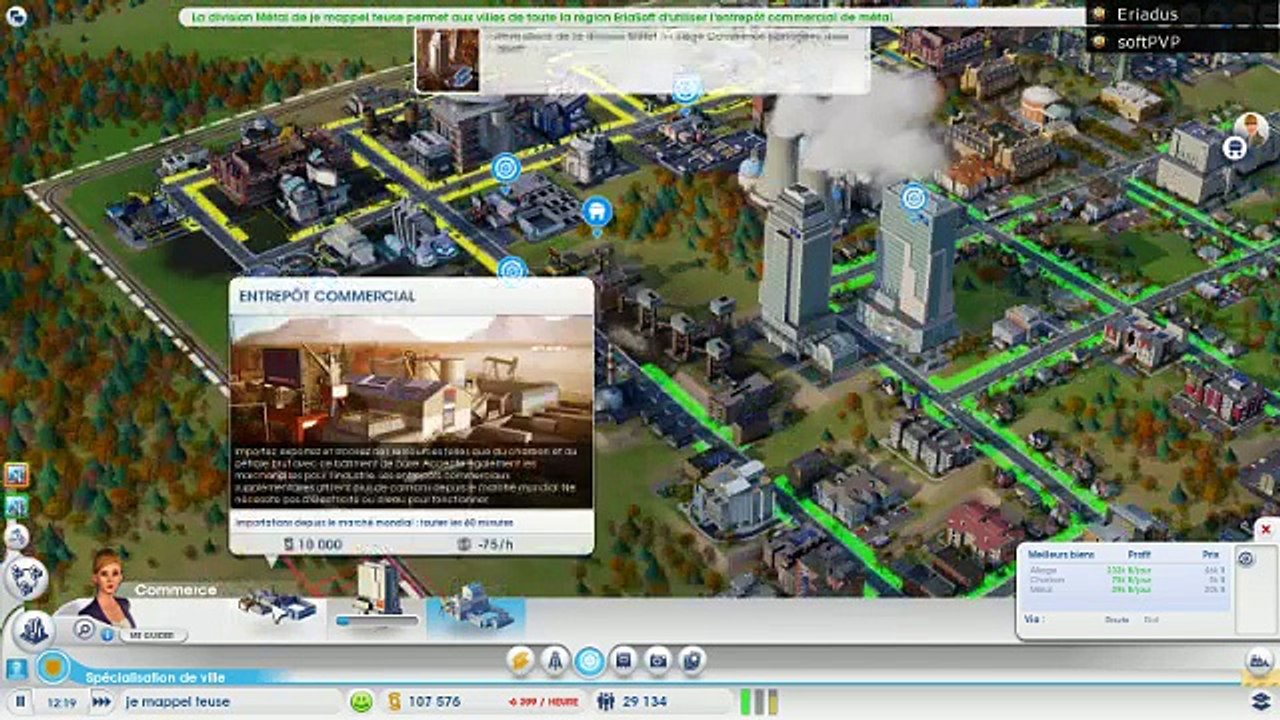Screen dimensions: 1280x720
Task: Choose the orange lightning specialization icon
Action: tap(521, 660)
